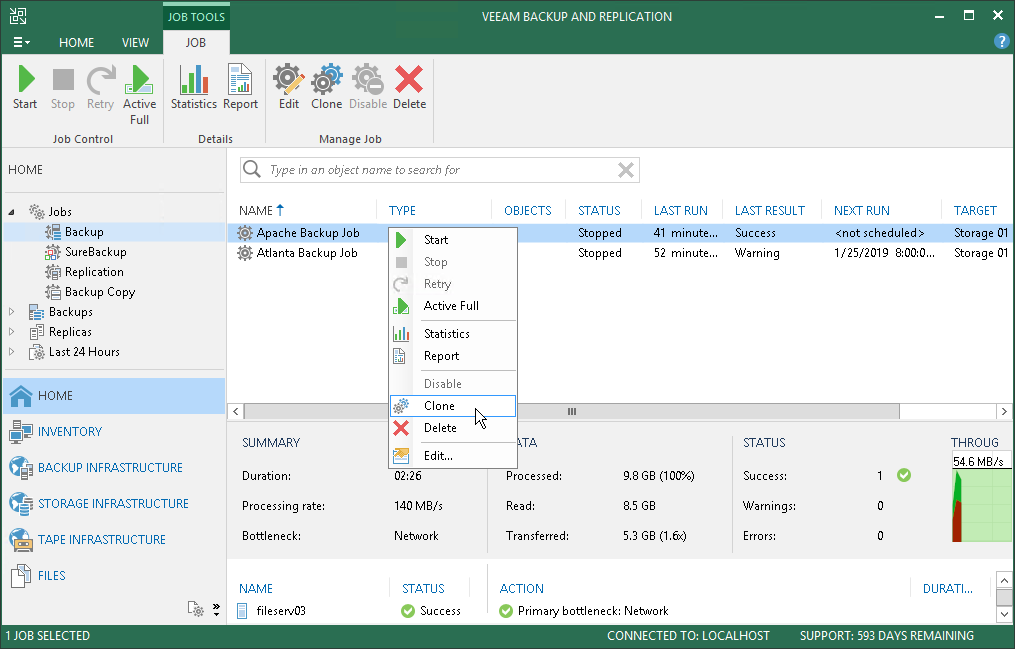1015x649 pixels.
Task: Click session list scrollbar down arrow
Action: [1004, 614]
